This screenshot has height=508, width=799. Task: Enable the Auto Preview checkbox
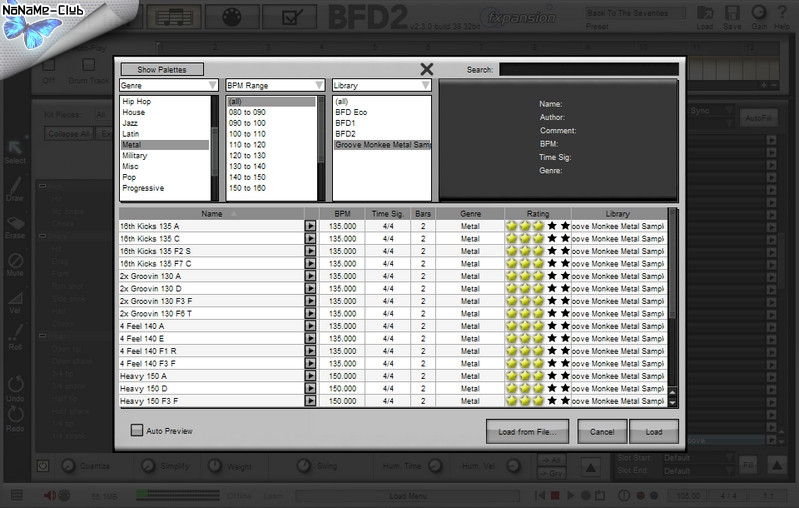(137, 431)
